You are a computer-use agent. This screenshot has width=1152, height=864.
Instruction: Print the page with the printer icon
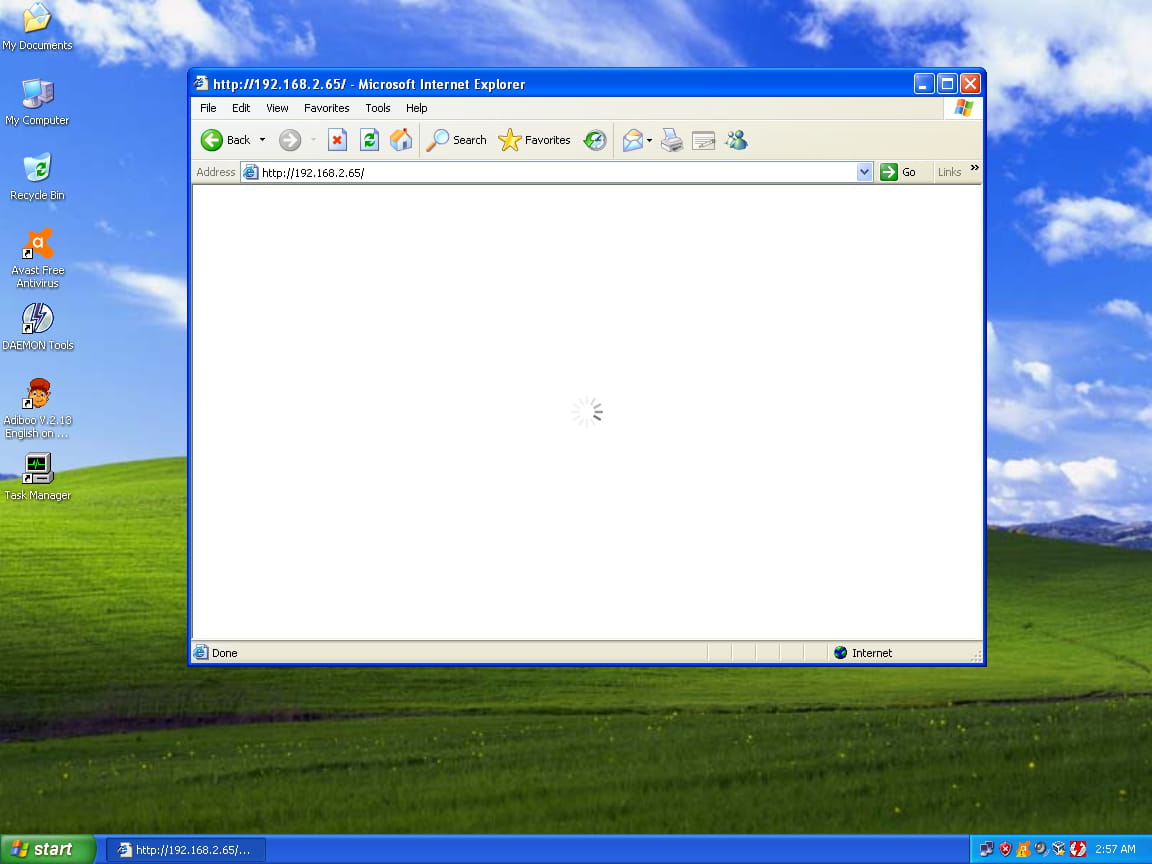(672, 140)
